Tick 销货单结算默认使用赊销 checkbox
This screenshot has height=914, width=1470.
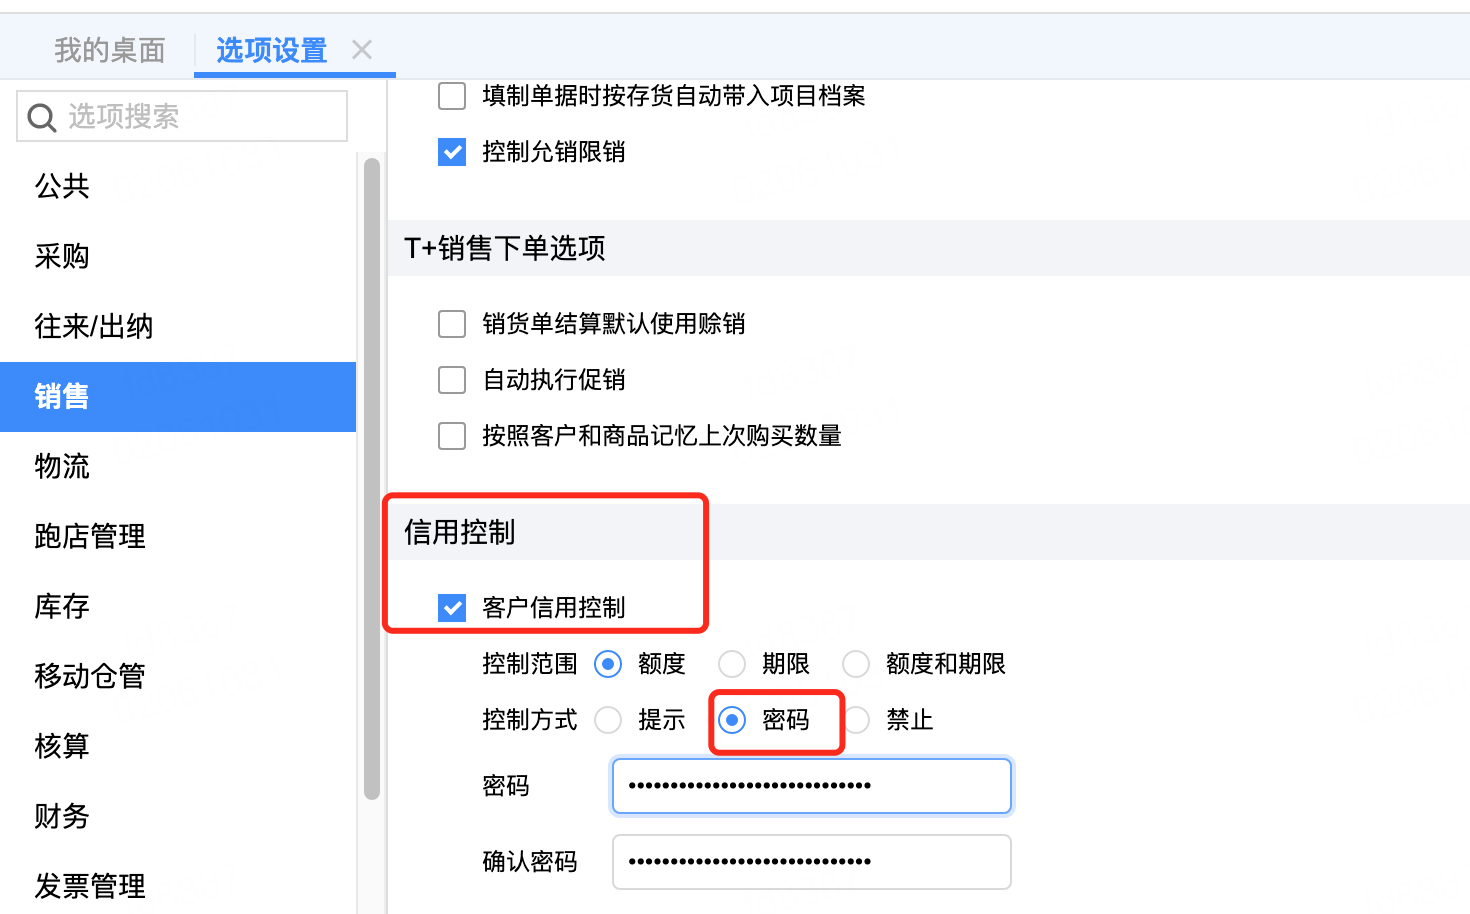(x=452, y=324)
